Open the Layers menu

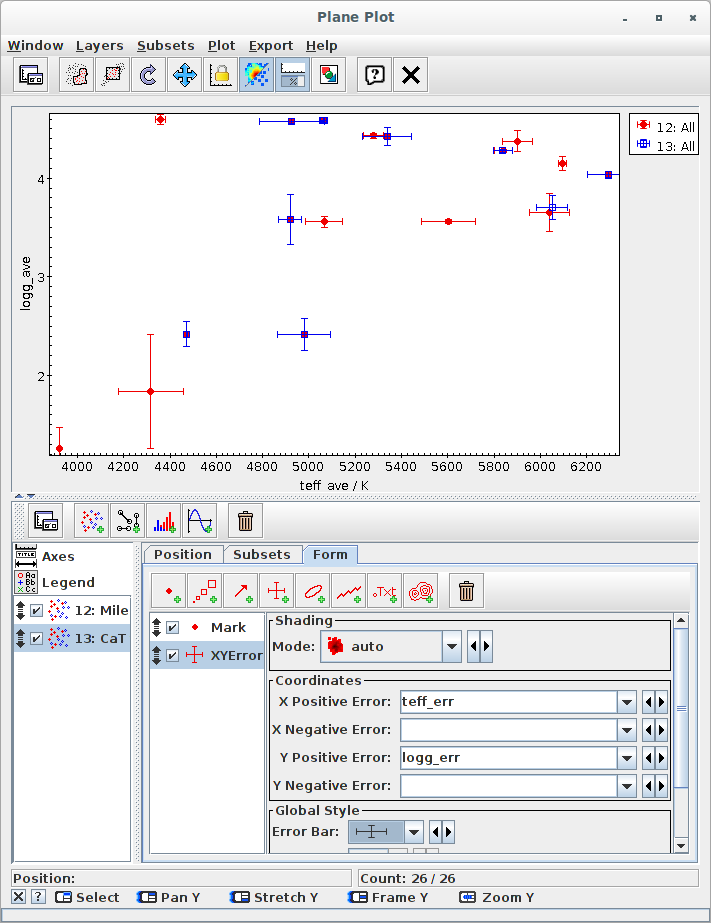99,45
